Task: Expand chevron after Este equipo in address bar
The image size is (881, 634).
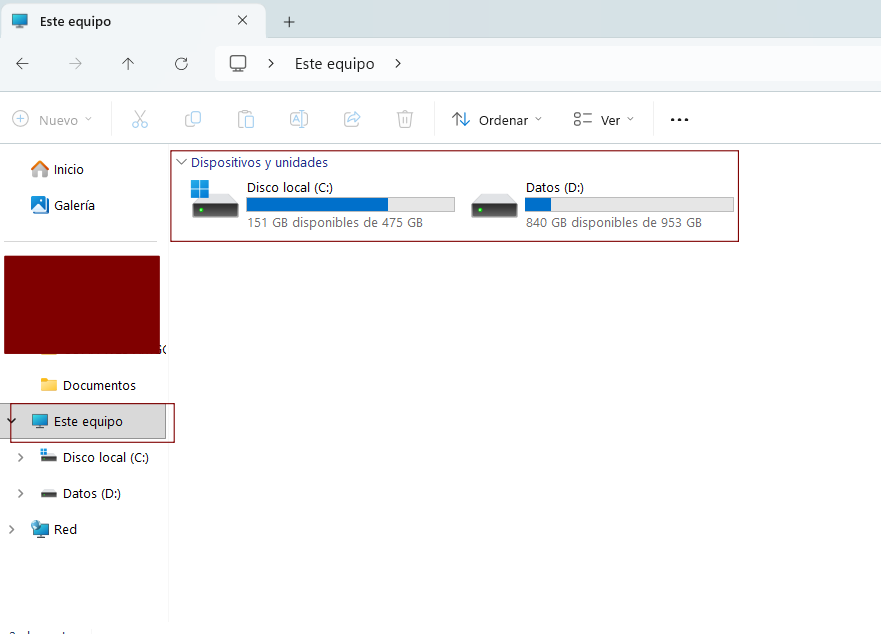Action: [x=398, y=64]
